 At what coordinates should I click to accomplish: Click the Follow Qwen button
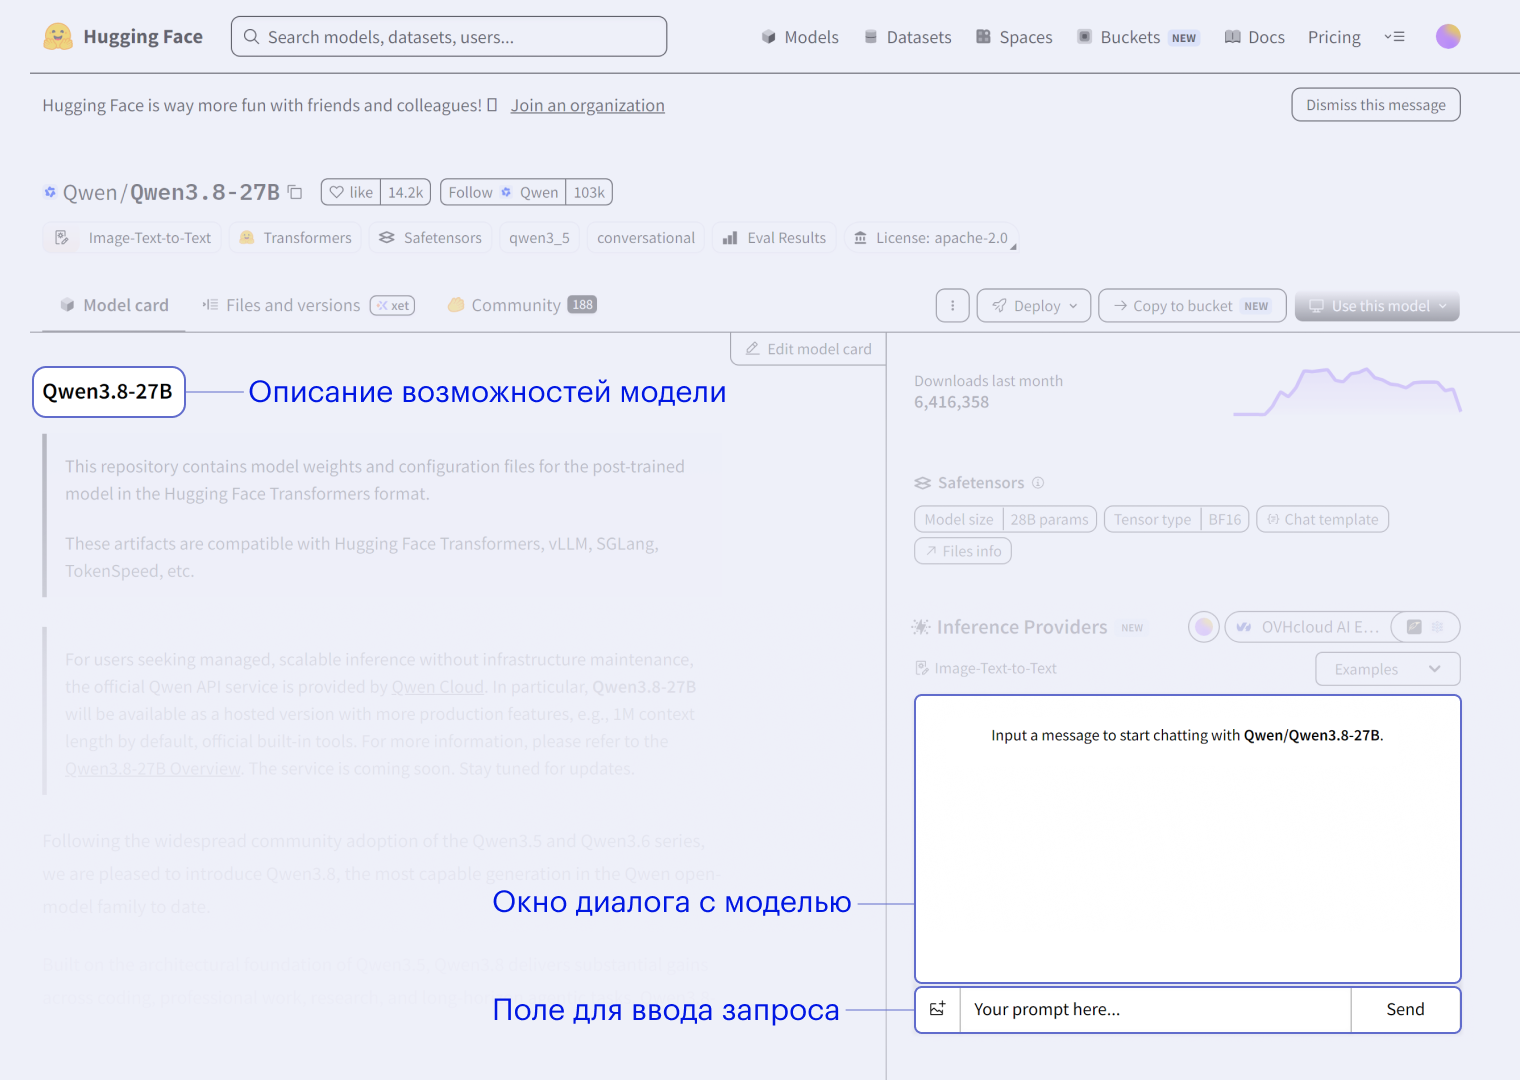(503, 192)
